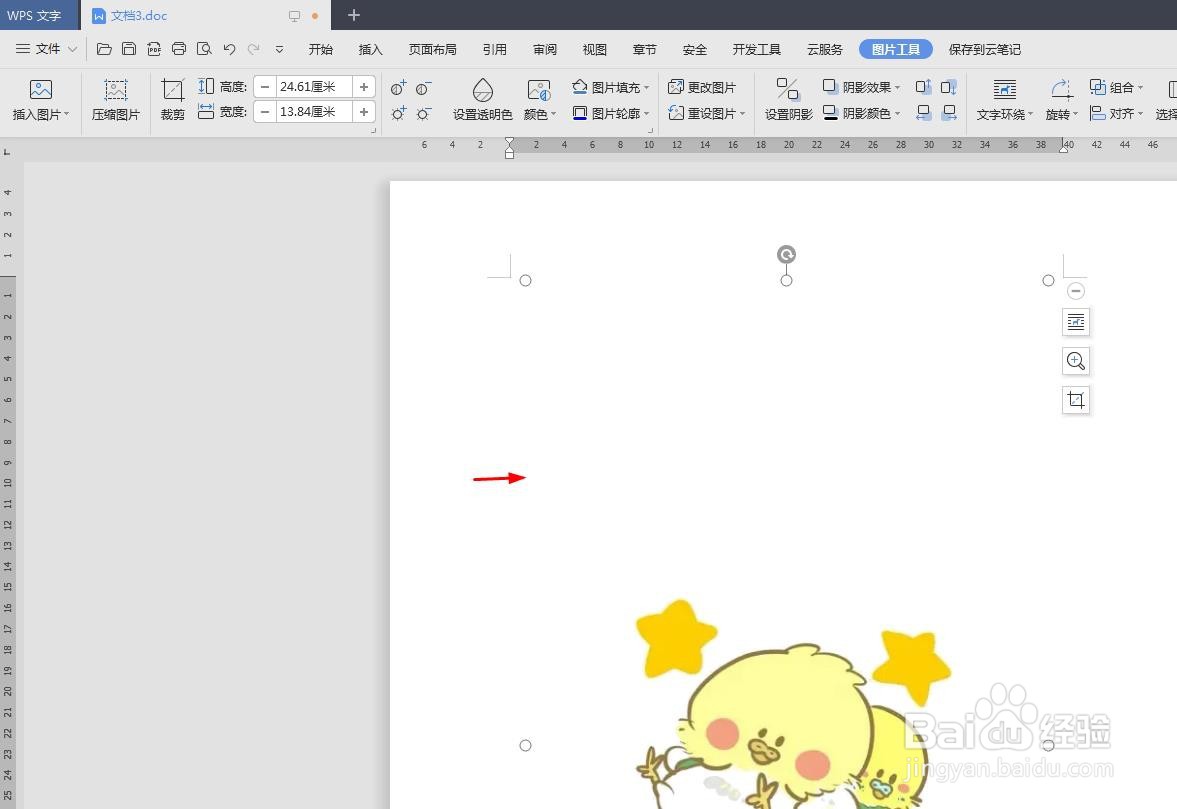Click the 宽度 value field

315,112
